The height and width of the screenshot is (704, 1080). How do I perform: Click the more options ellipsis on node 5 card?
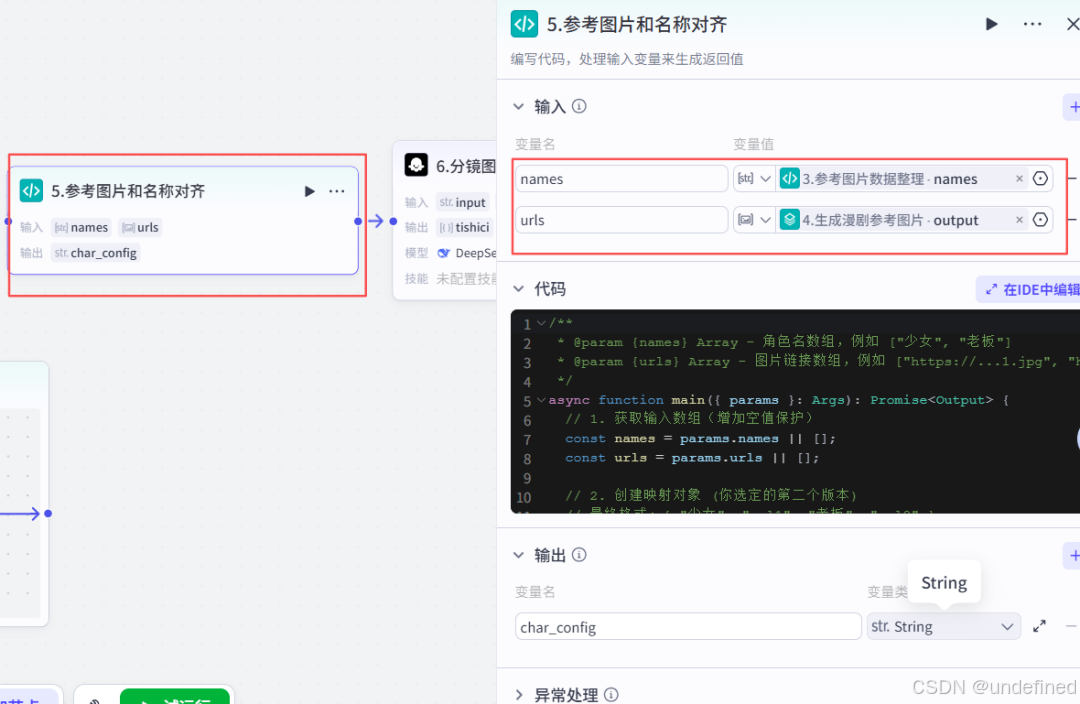click(337, 190)
